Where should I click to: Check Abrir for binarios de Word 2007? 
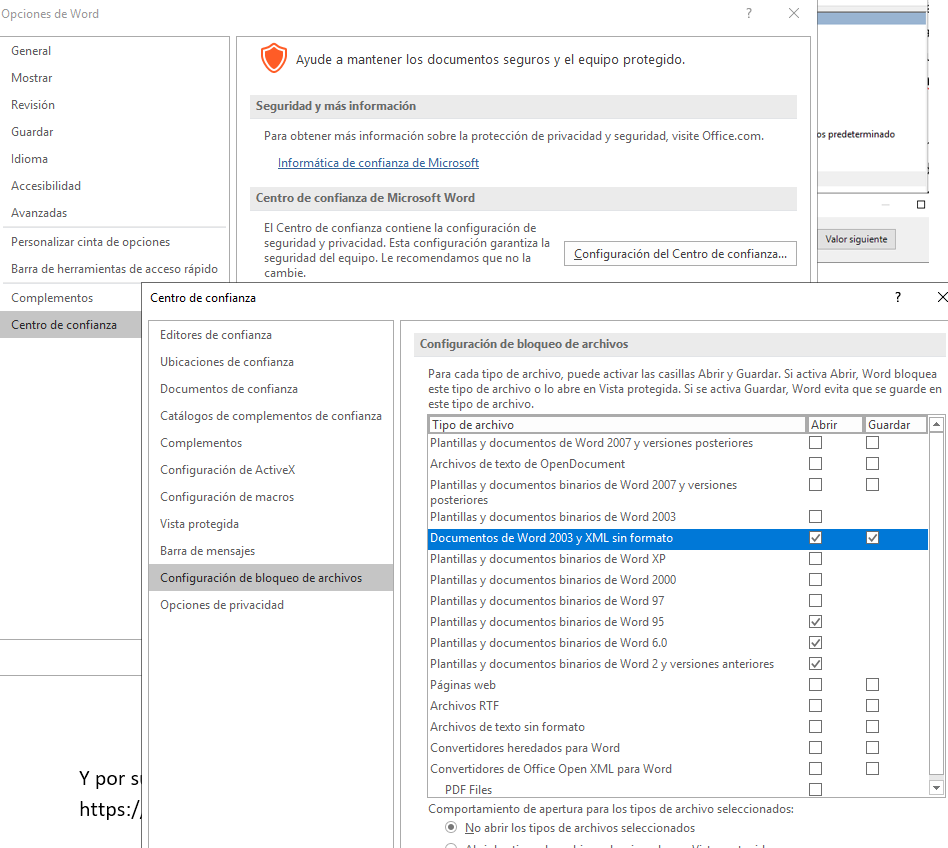pos(816,485)
